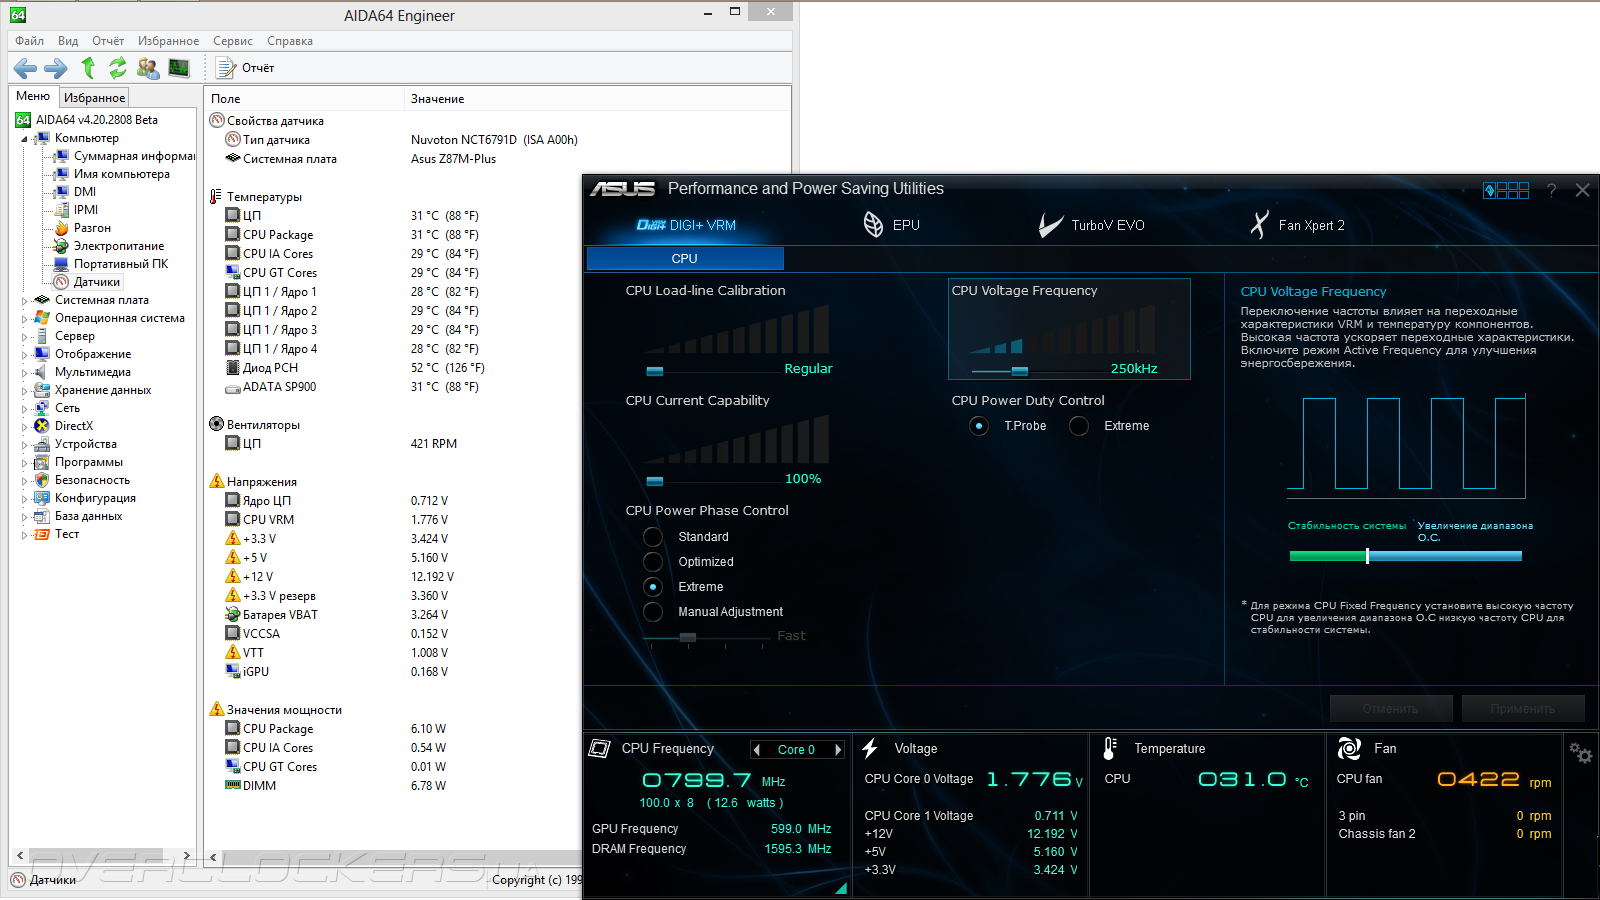Expand the Операционная система tree node
Screen dimensions: 1600x900
pyautogui.click(x=24, y=318)
